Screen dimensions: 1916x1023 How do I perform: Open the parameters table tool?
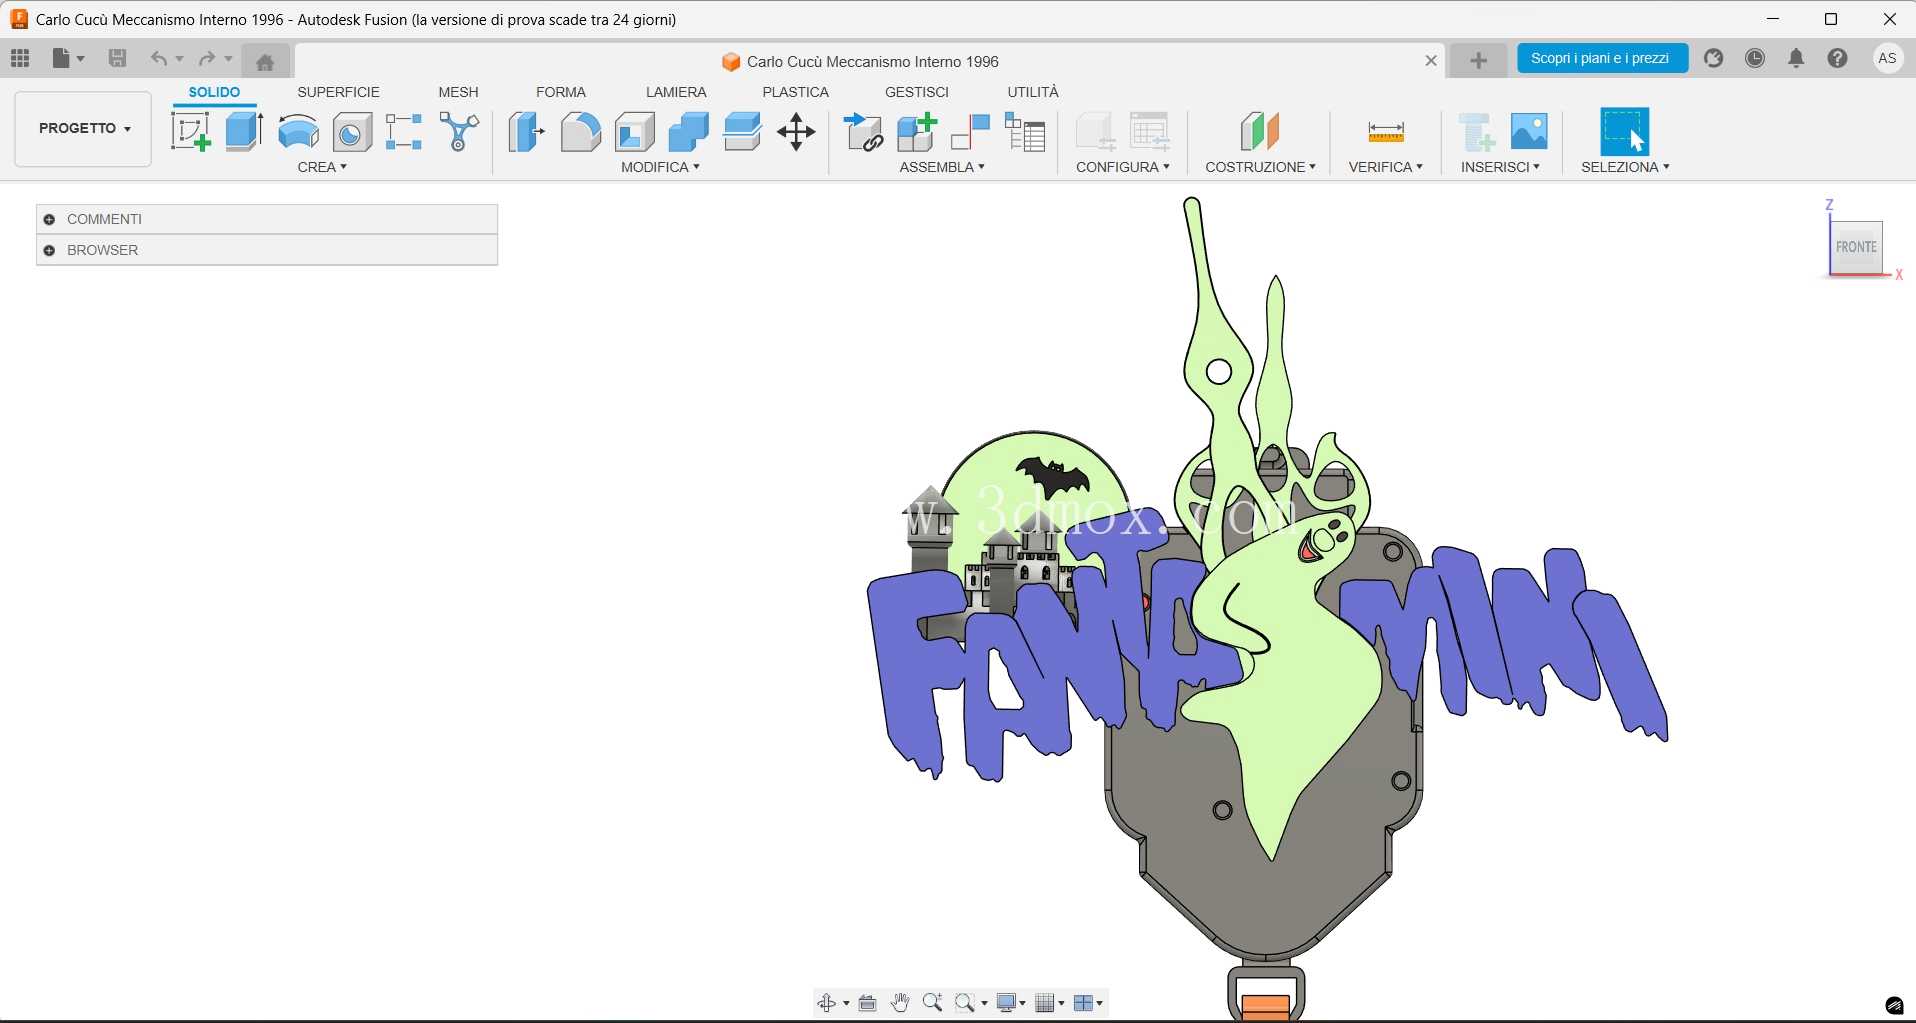click(x=1025, y=131)
